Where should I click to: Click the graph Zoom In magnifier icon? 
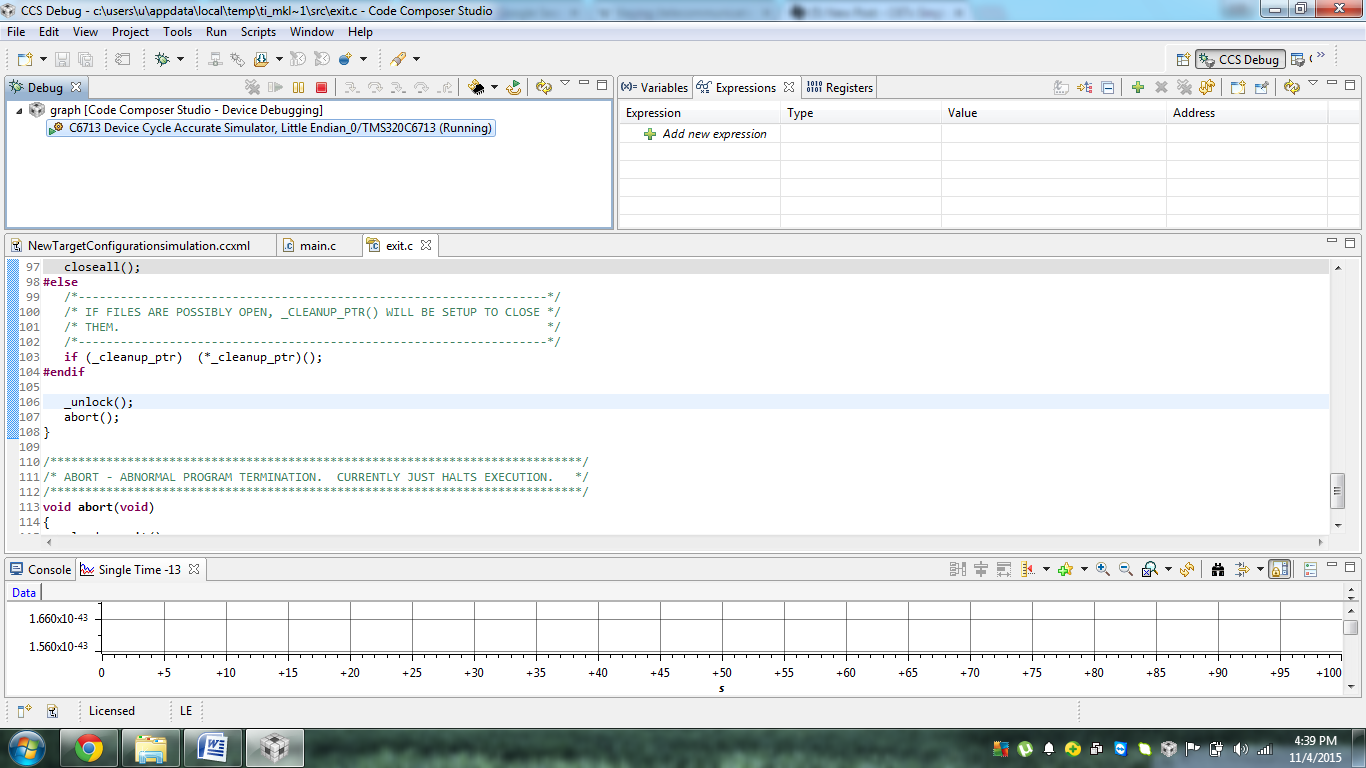(x=1103, y=569)
